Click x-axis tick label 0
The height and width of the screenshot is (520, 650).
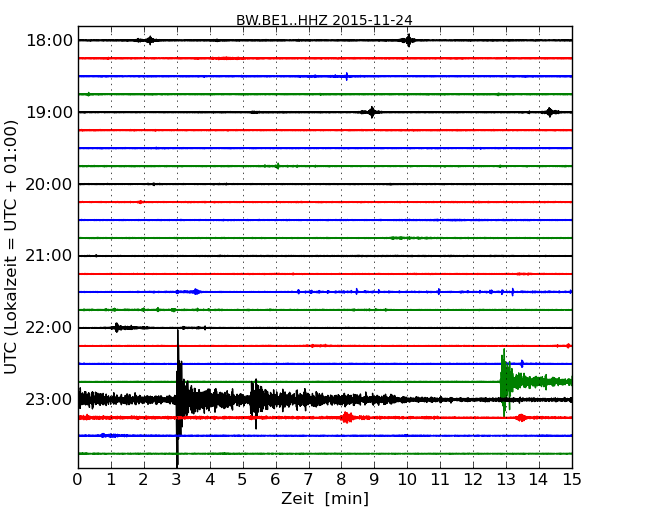click(x=78, y=480)
